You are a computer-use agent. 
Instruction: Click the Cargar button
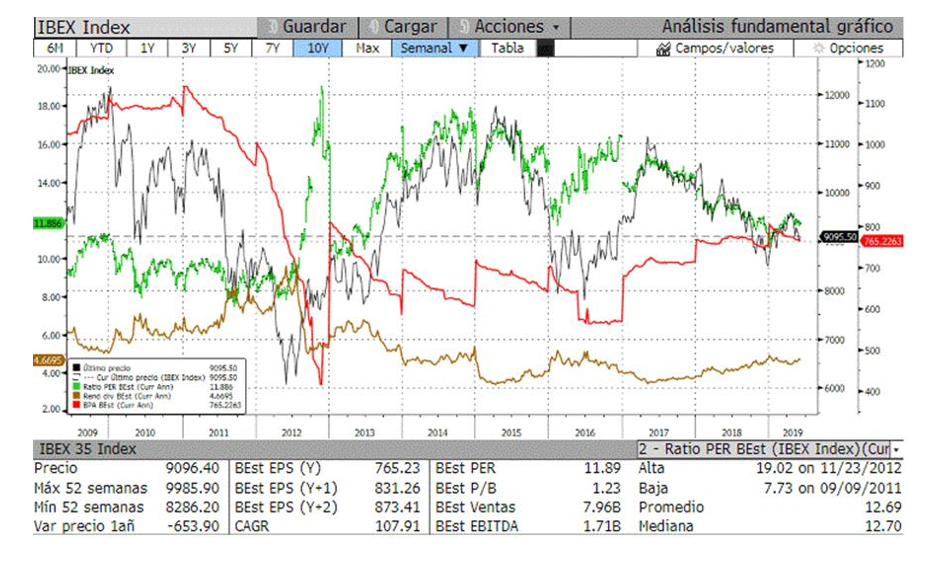[x=404, y=27]
